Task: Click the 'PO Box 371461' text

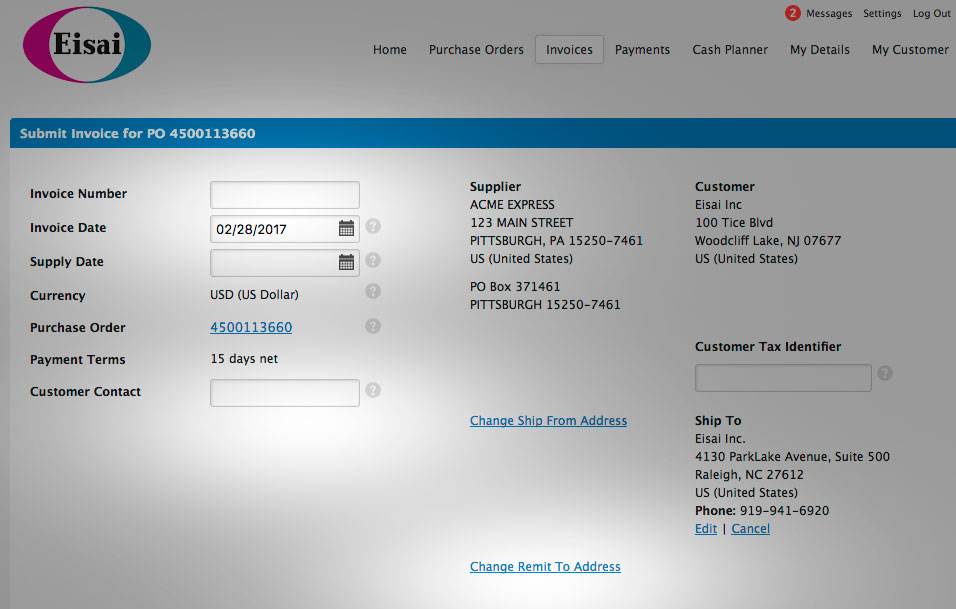Action: click(x=515, y=287)
